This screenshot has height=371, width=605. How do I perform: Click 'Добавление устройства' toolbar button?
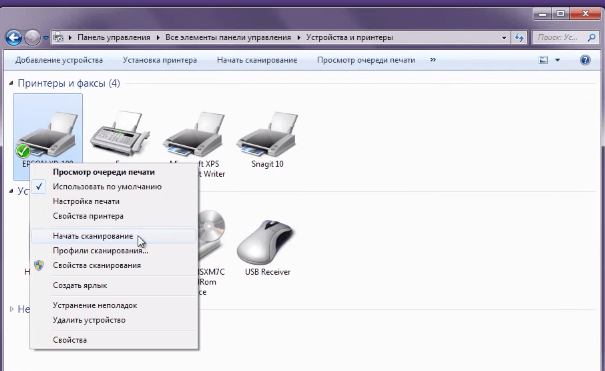click(x=59, y=60)
